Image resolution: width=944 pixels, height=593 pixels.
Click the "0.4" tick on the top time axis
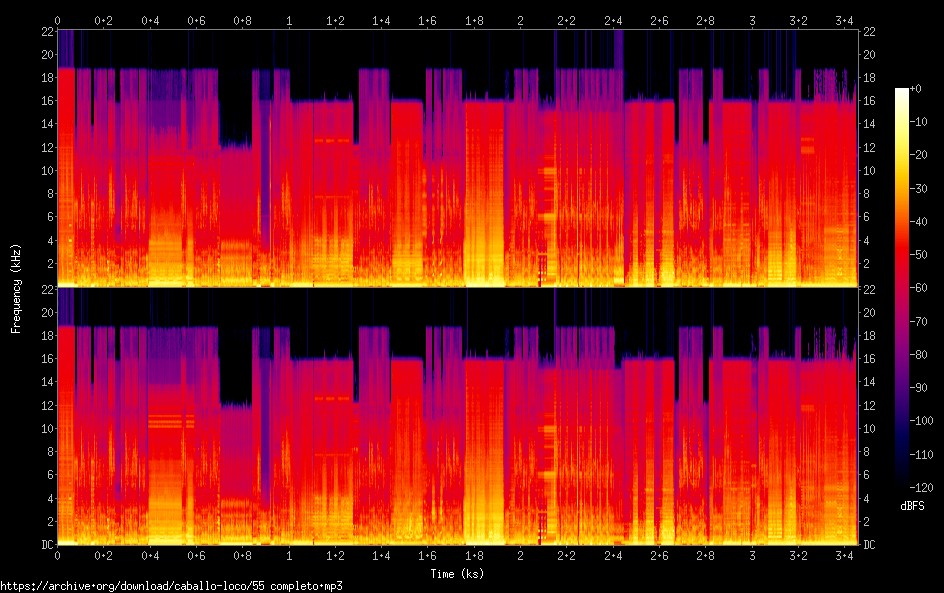(x=150, y=20)
